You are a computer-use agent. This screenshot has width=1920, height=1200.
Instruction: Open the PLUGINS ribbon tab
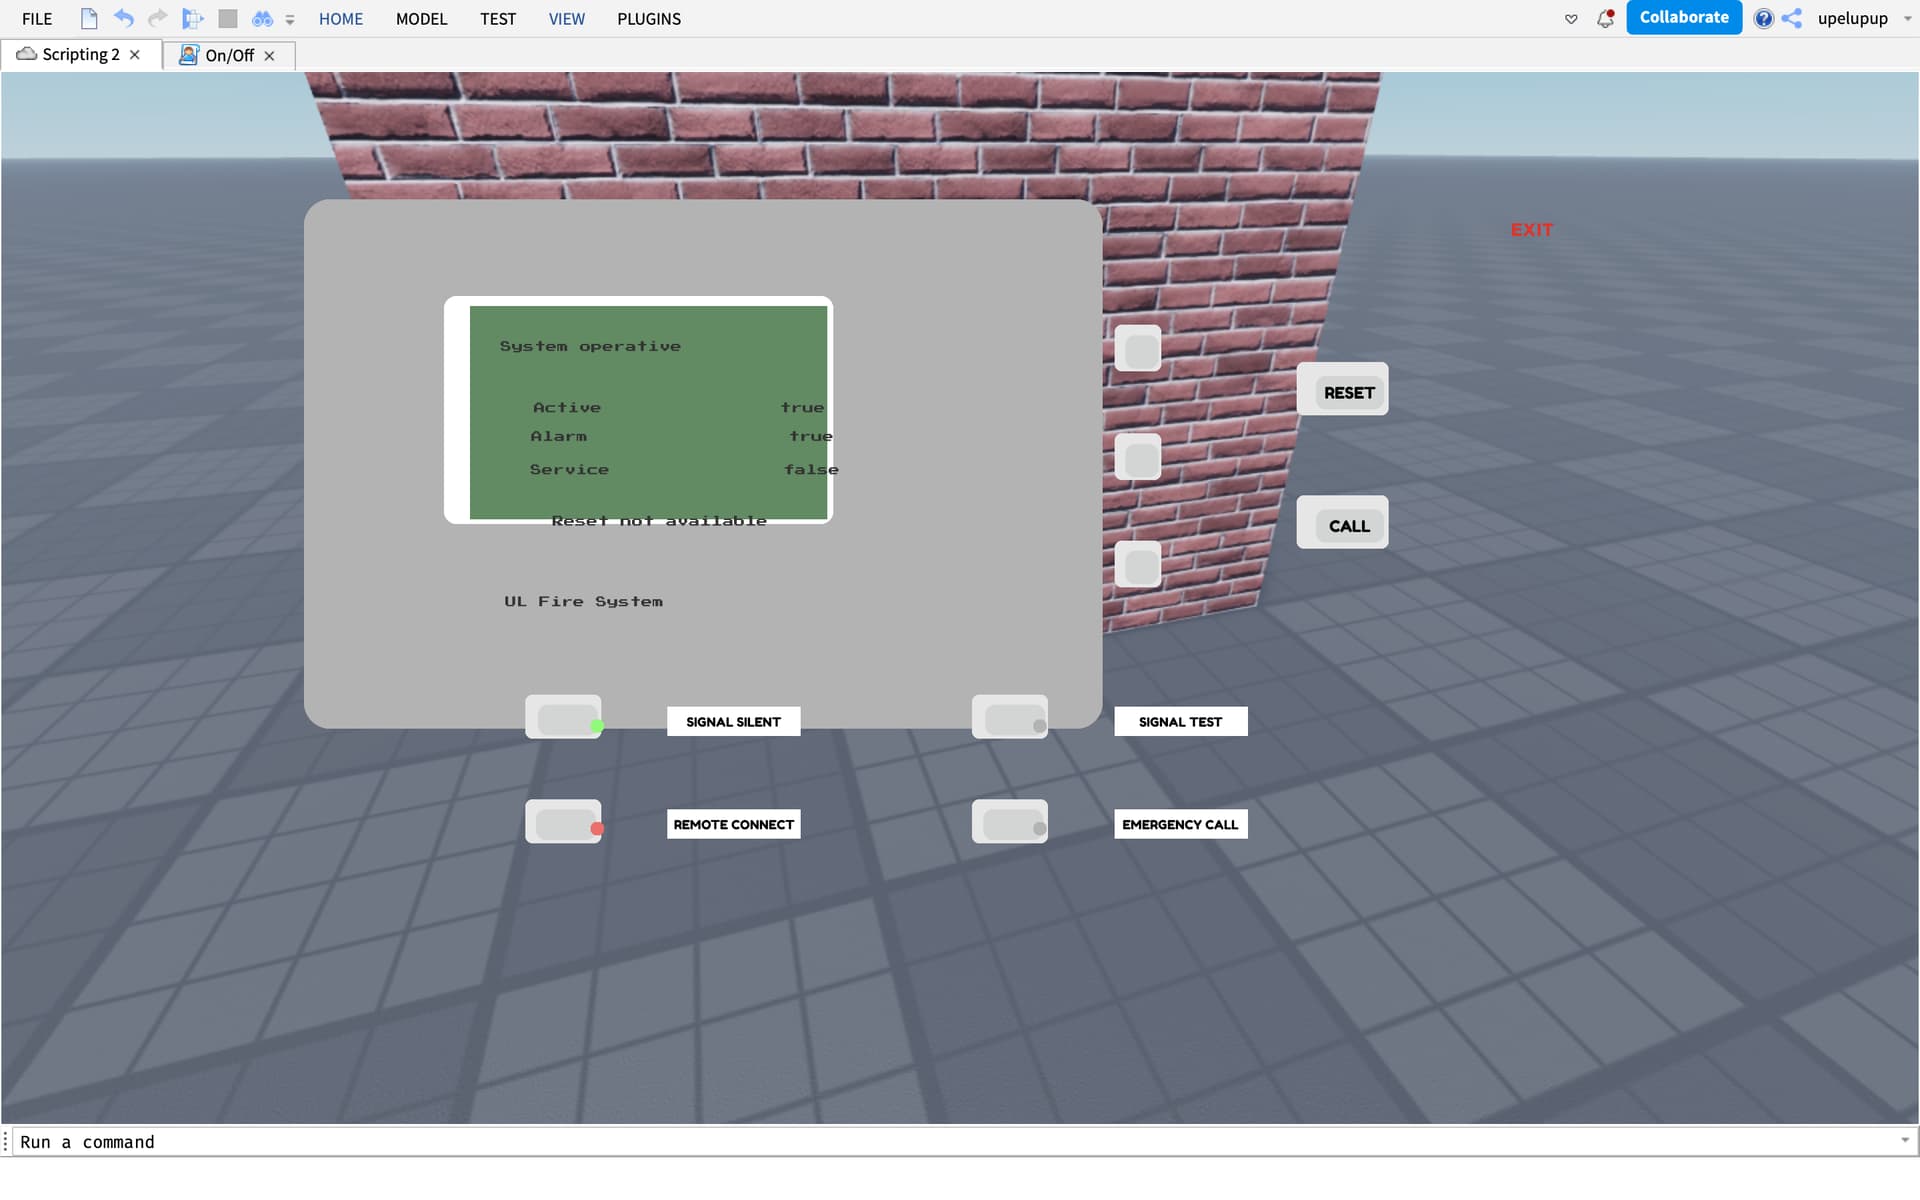[648, 18]
